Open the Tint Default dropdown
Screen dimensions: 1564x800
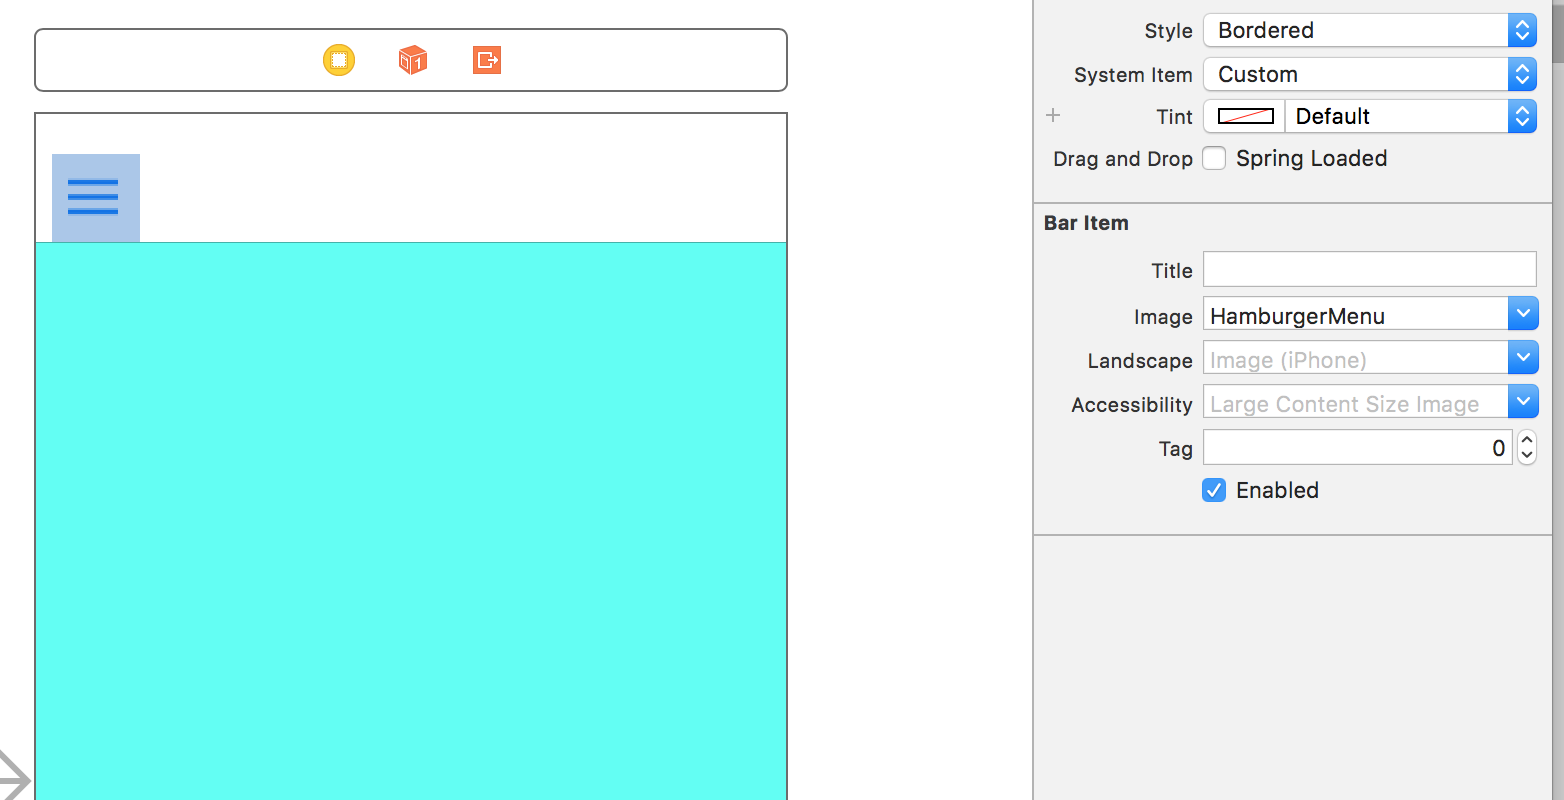click(1522, 116)
